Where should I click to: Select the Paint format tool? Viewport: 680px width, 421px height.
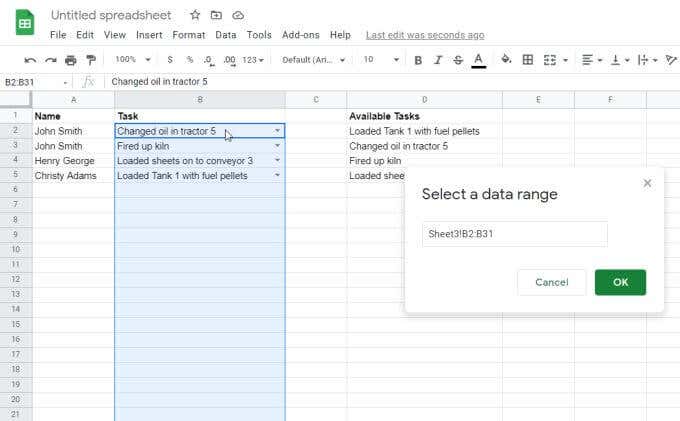[x=90, y=60]
